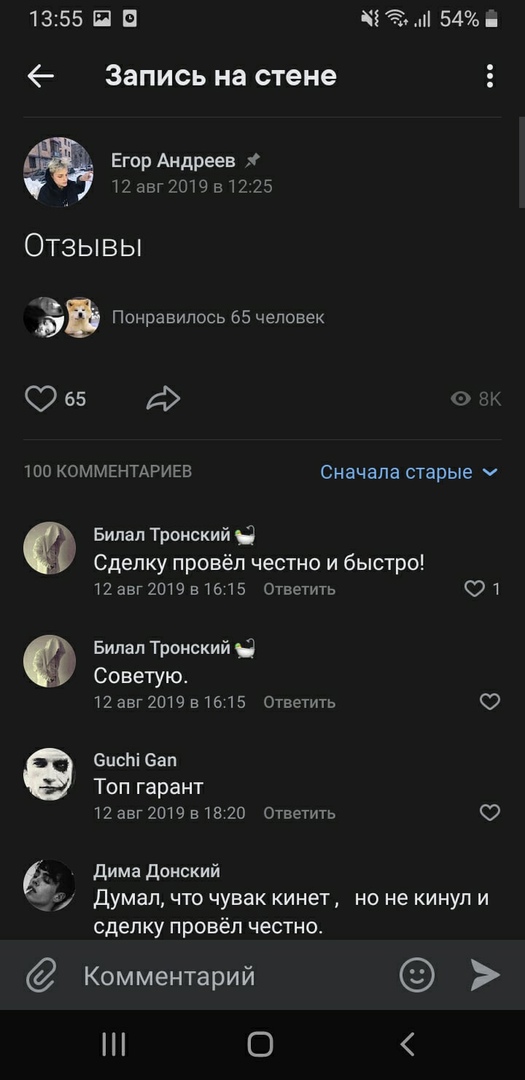This screenshot has height=1080, width=525.
Task: Like the Советую comment
Action: [x=490, y=702]
